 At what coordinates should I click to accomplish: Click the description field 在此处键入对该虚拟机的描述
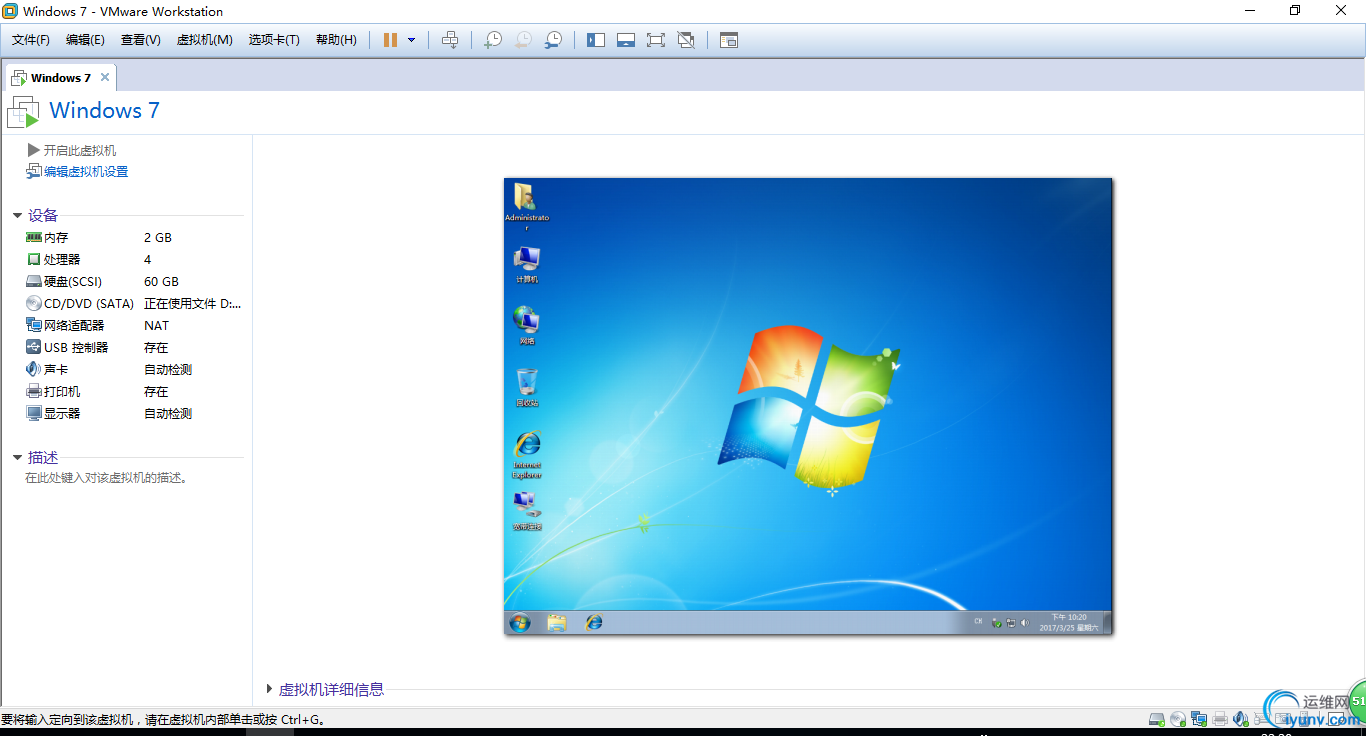point(107,478)
